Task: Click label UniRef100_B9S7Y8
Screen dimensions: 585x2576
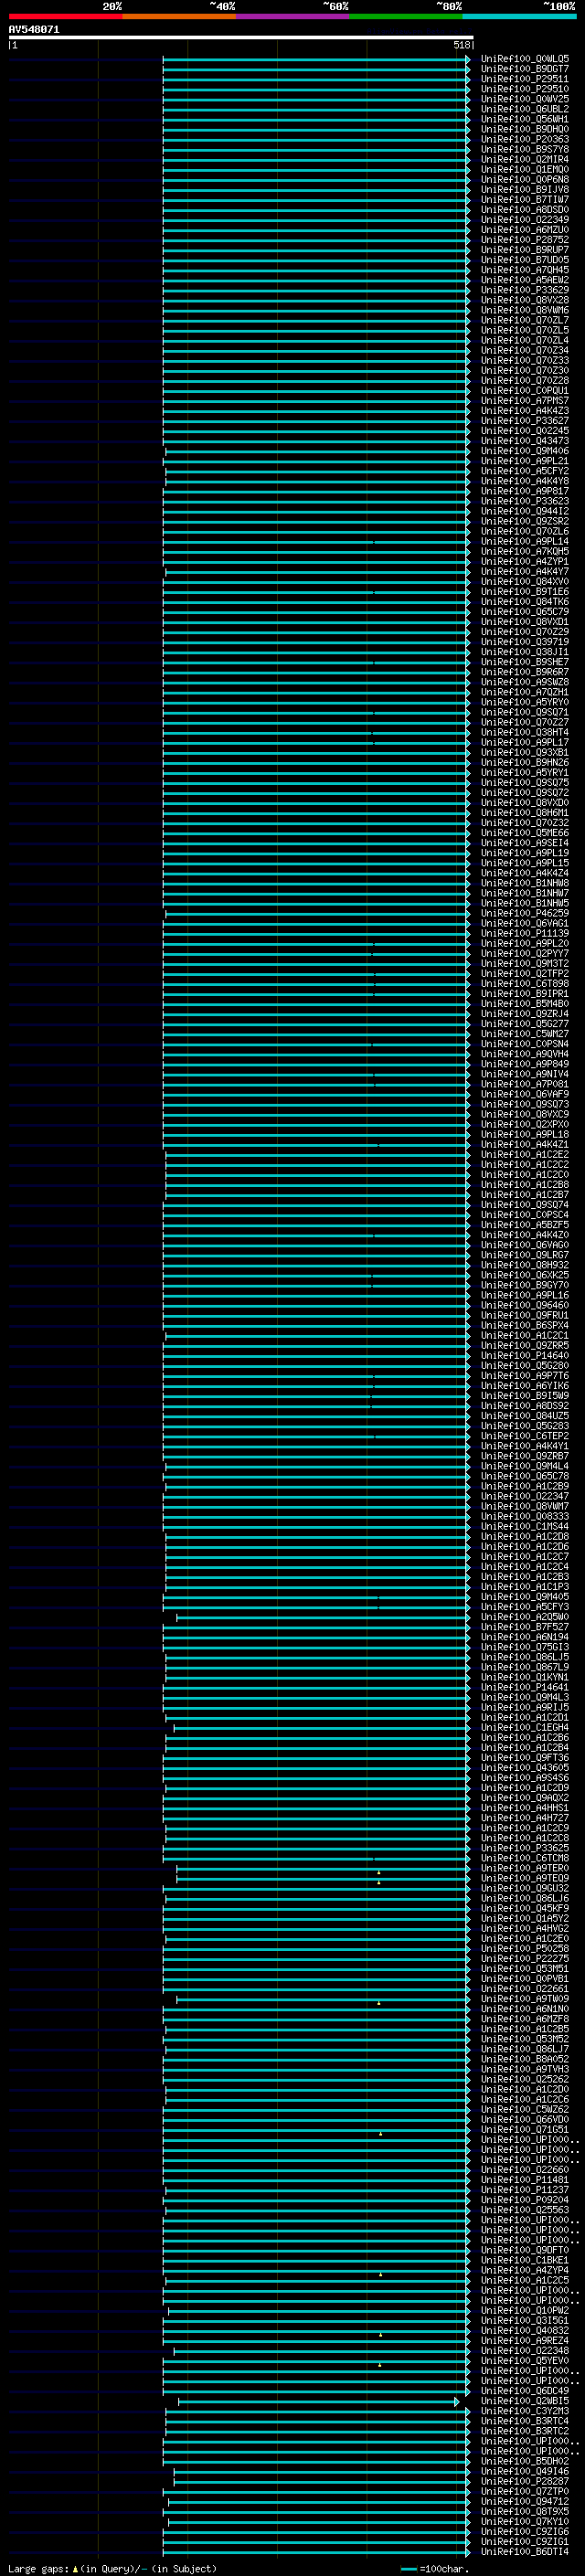Action: coord(524,149)
